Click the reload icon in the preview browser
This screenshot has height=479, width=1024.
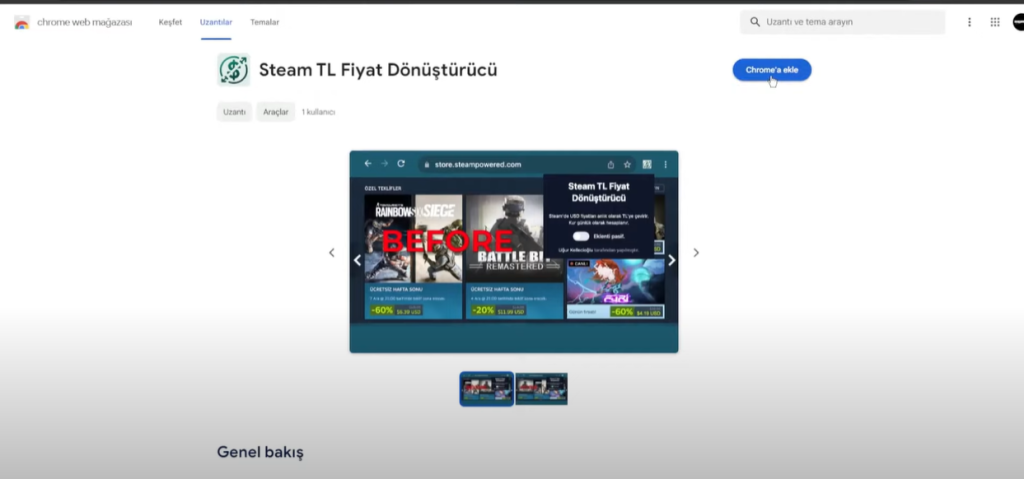click(401, 163)
